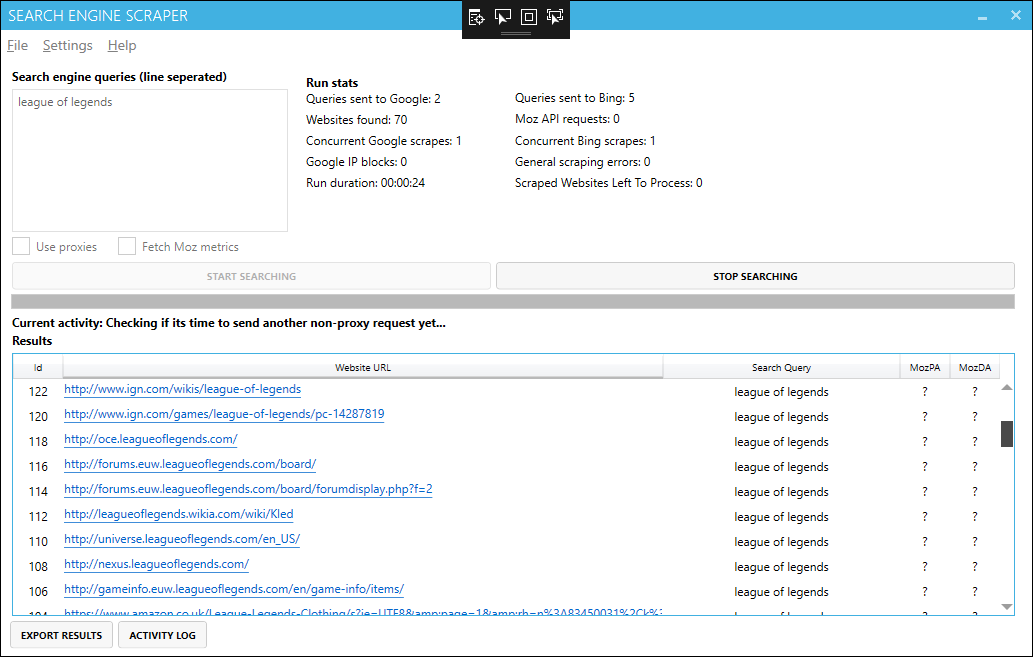
Task: Click the 'Moz API requests: 0' stat
Action: coord(567,119)
